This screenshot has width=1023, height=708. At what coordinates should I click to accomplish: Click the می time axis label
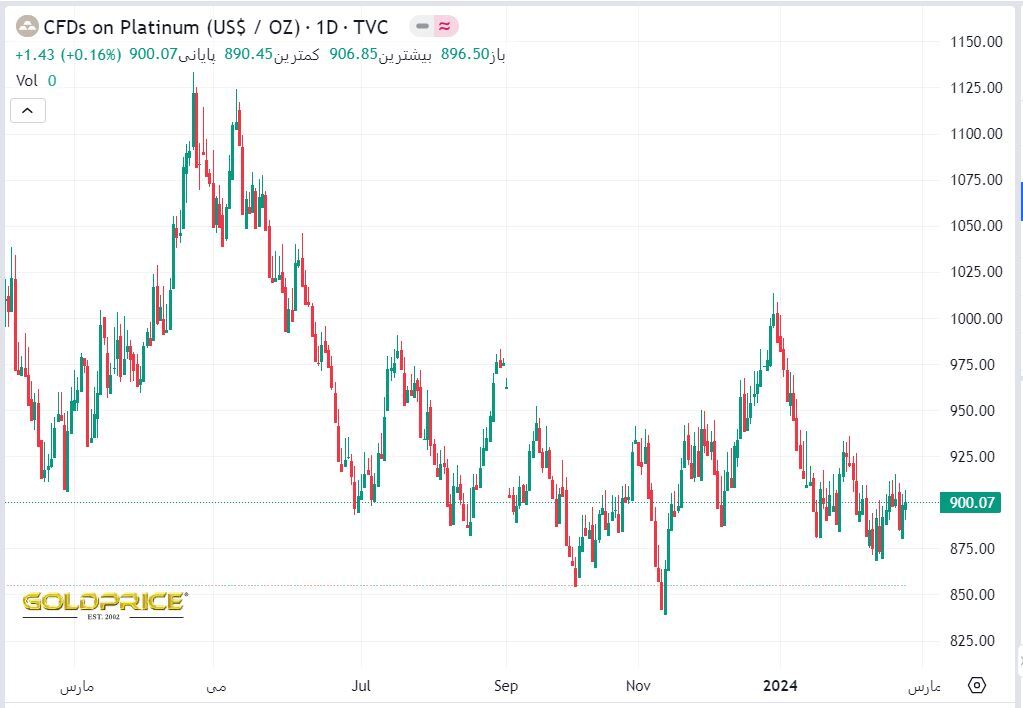point(216,686)
